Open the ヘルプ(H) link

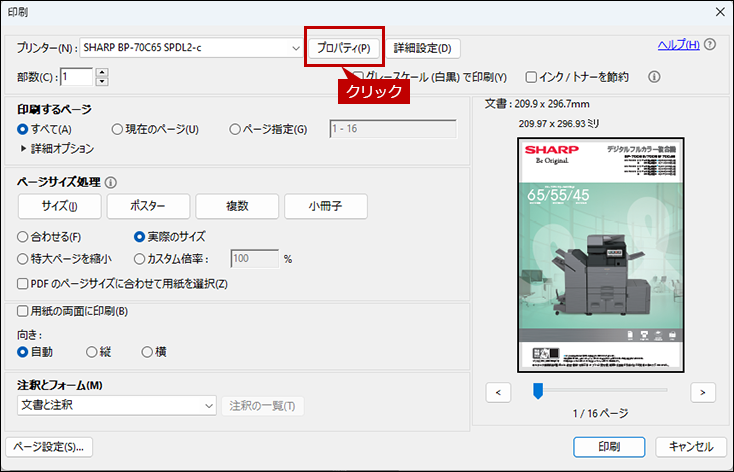click(678, 44)
